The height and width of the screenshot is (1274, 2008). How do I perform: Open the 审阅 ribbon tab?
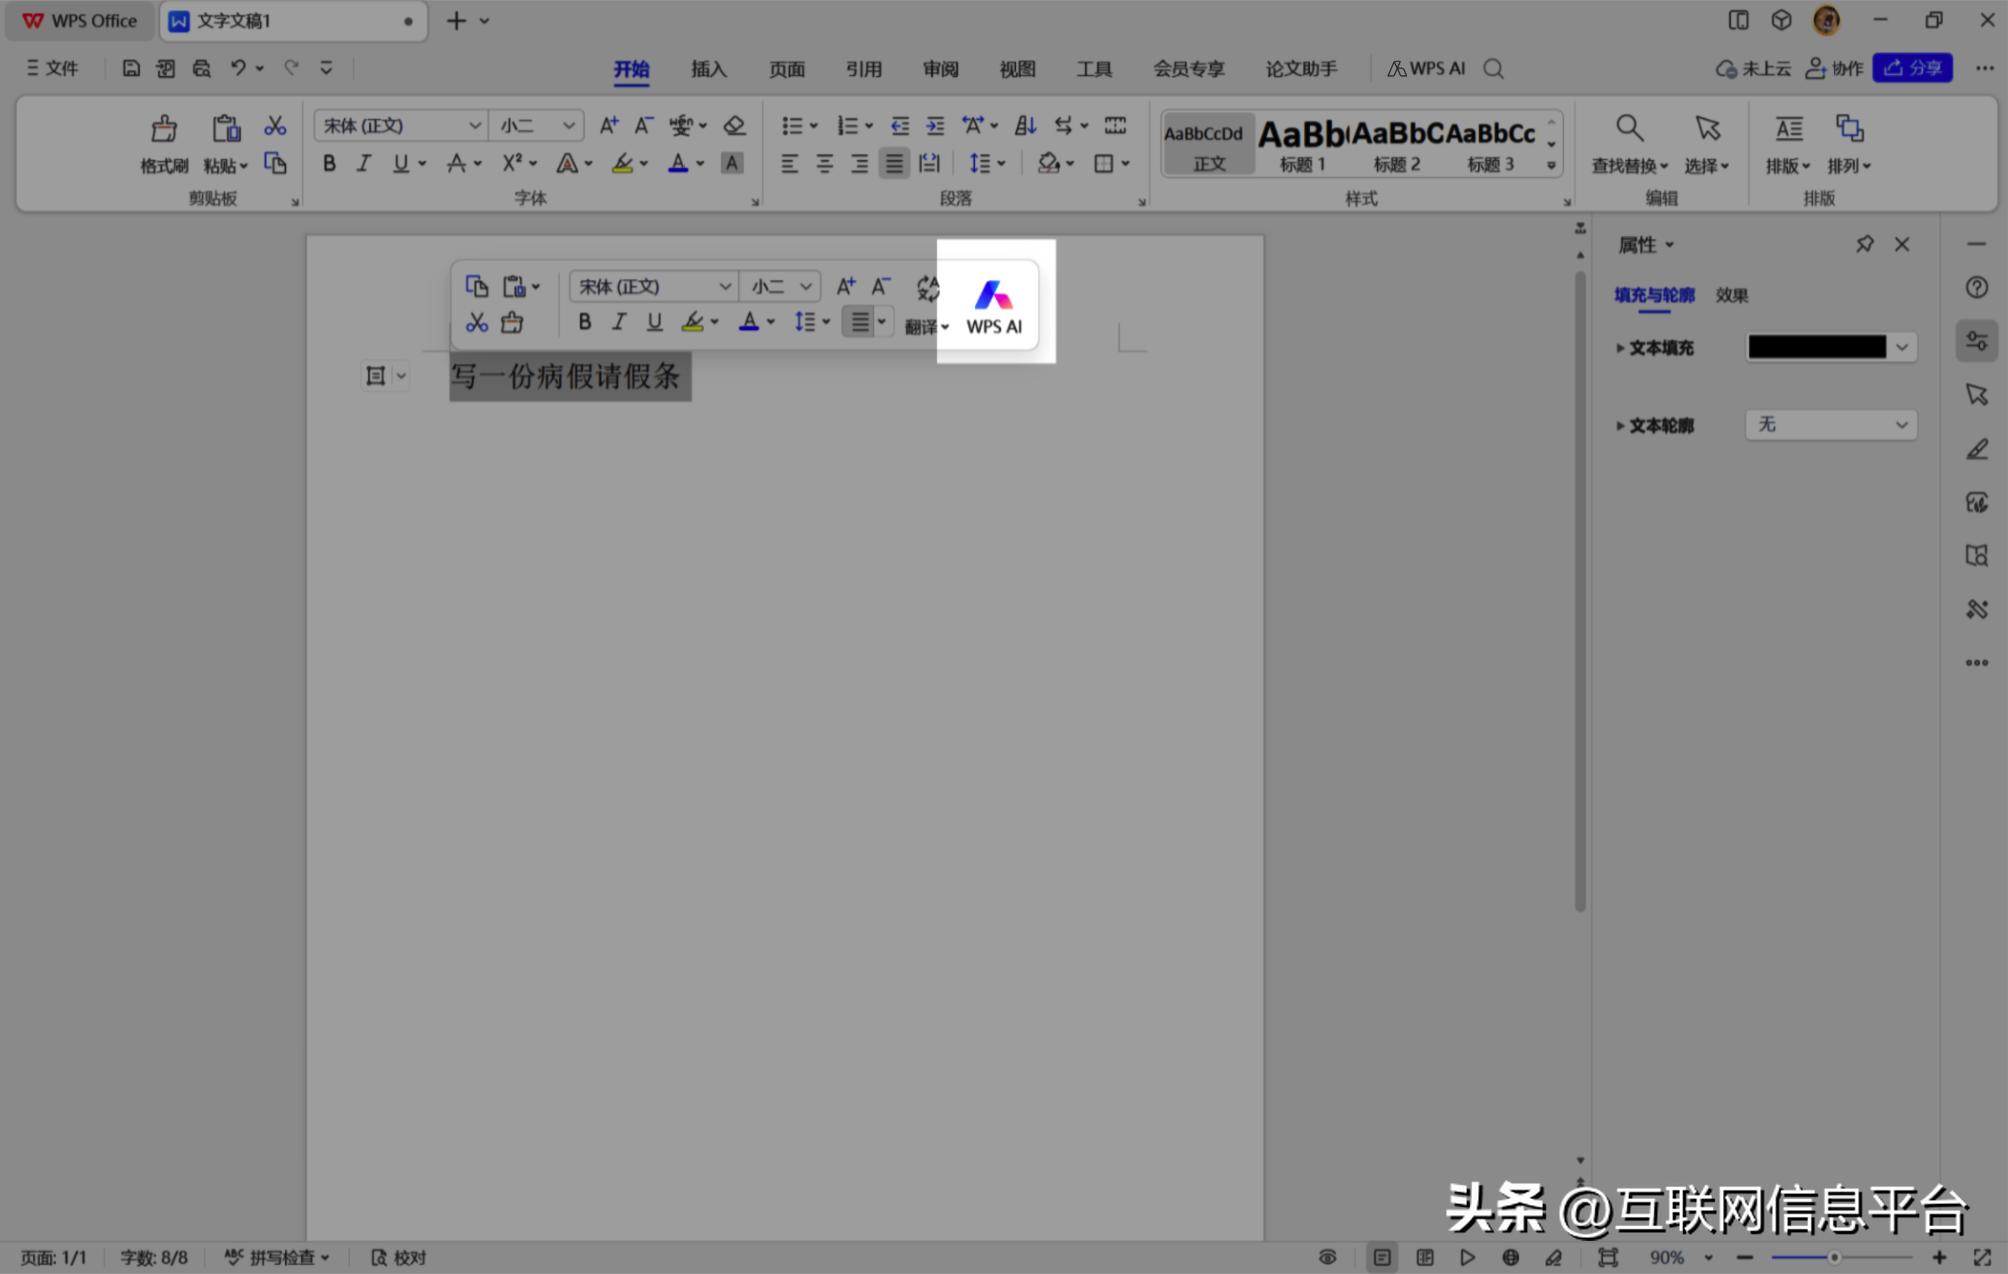click(938, 68)
